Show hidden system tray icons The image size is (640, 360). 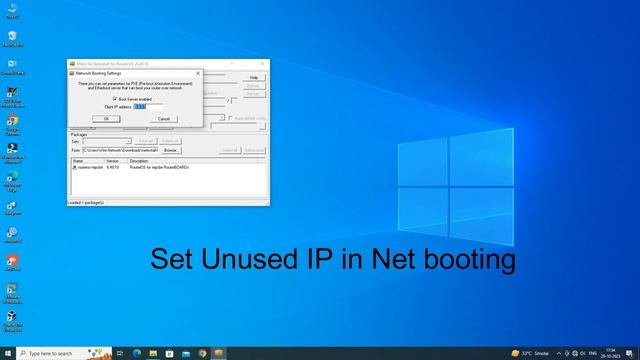[x=558, y=353]
